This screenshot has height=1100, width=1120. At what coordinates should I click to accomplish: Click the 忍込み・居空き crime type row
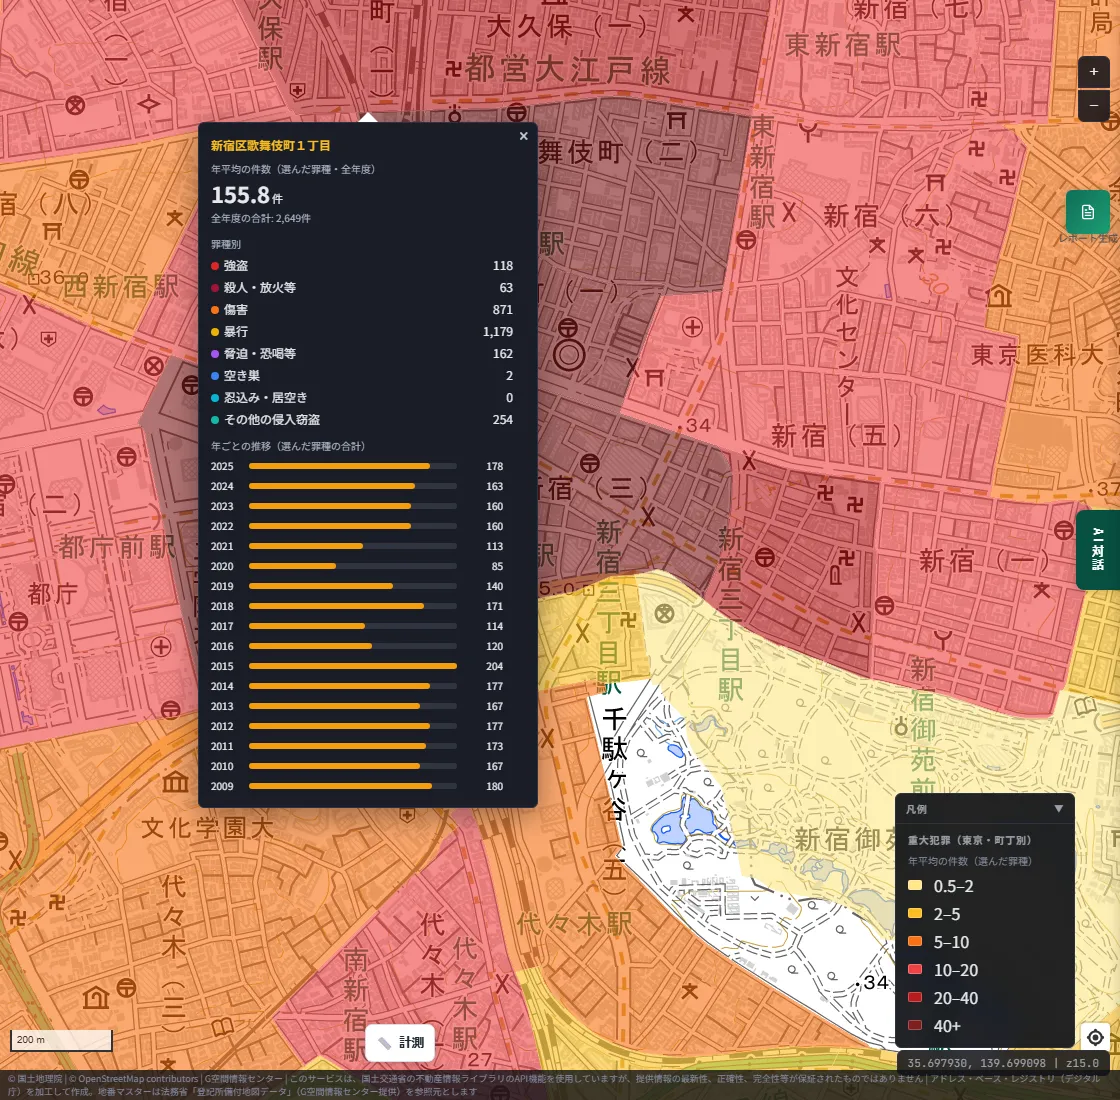pos(362,398)
